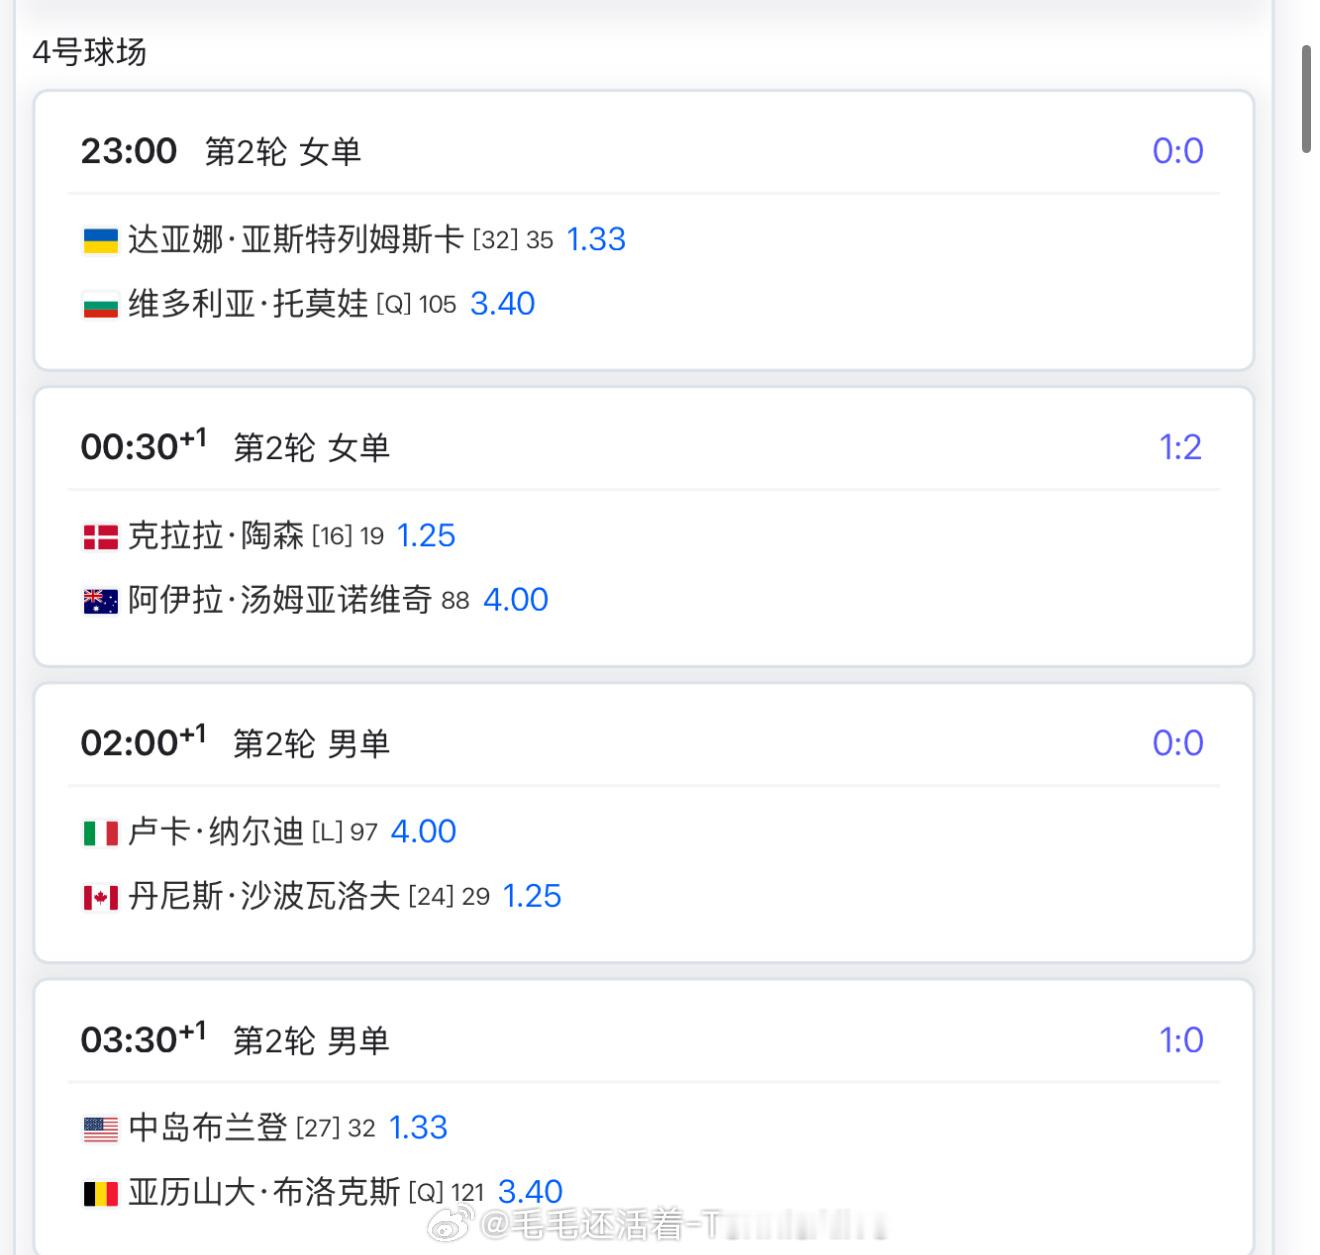Screen dimensions: 1320x1255
Task: Open the 0:0 score of the 23:00 match
Action: coord(1177,151)
